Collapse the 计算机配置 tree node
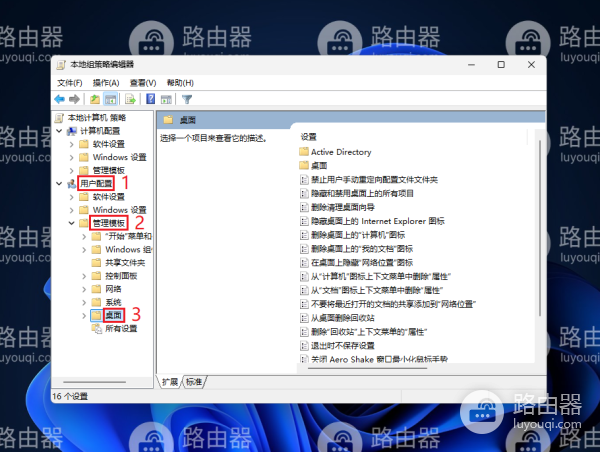 click(60, 131)
